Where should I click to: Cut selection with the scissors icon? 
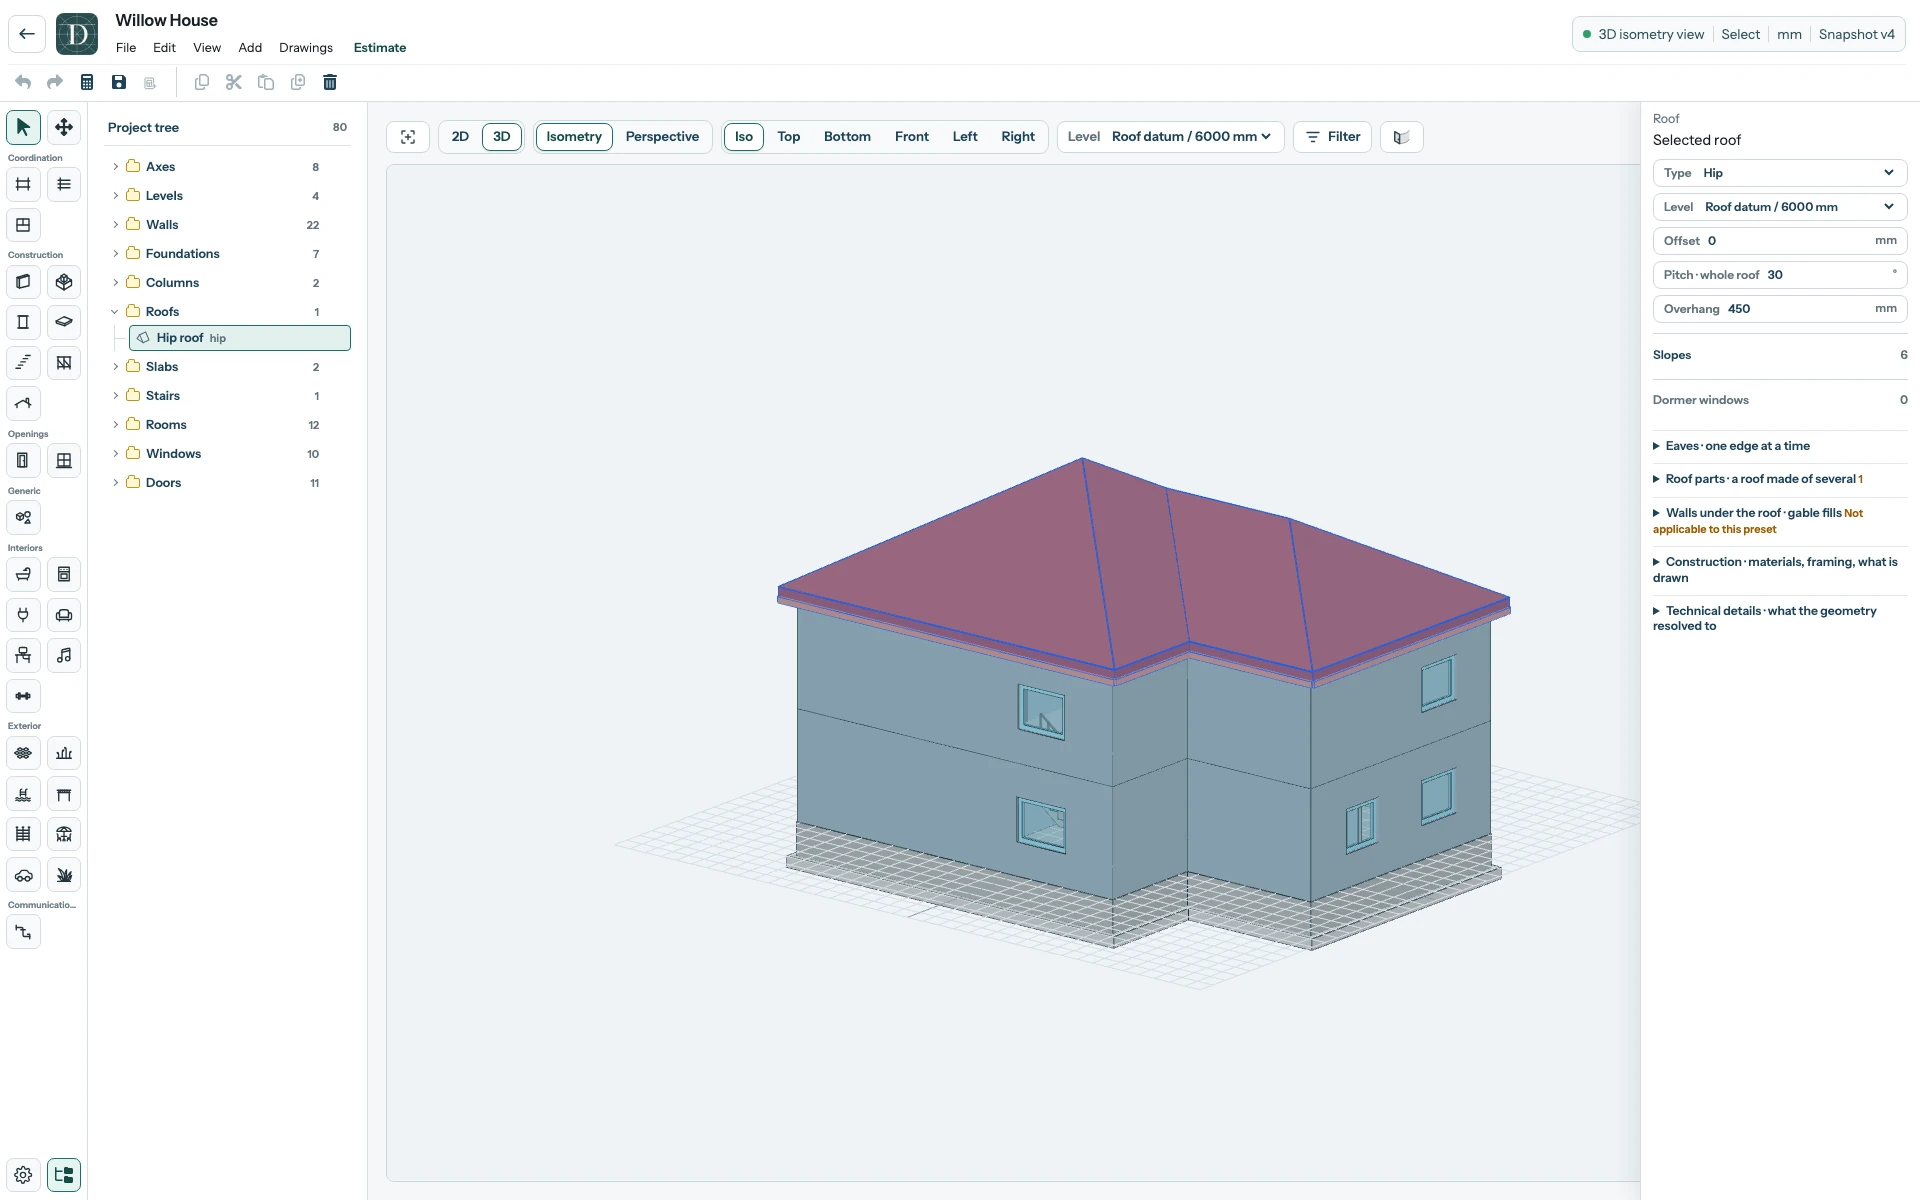pyautogui.click(x=234, y=82)
